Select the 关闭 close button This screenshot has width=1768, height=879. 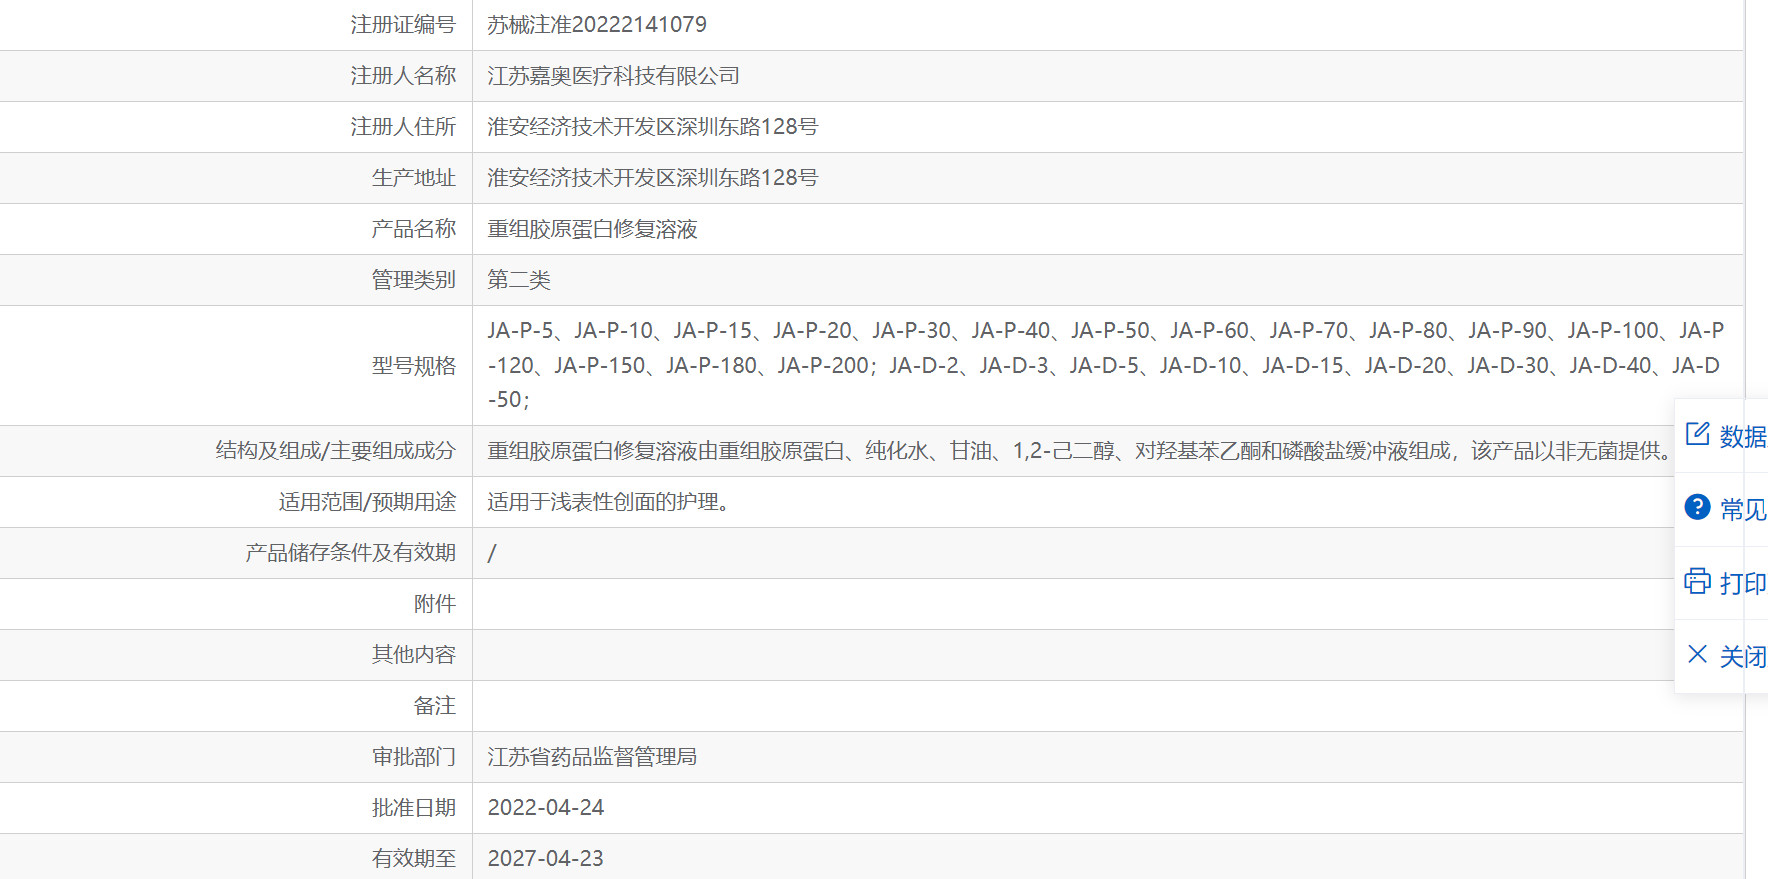[x=1742, y=656]
